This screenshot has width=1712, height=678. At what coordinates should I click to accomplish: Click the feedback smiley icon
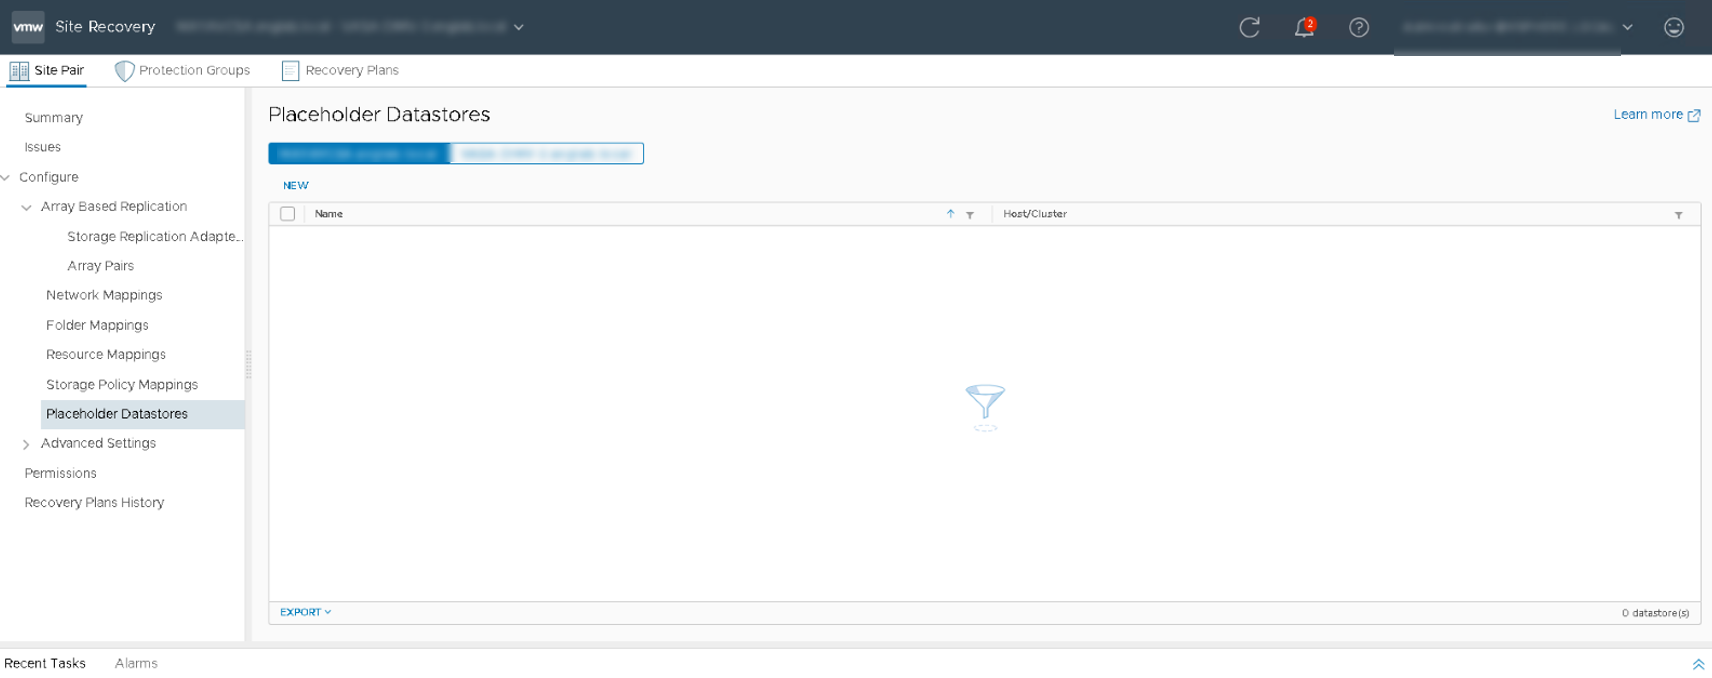(x=1674, y=27)
